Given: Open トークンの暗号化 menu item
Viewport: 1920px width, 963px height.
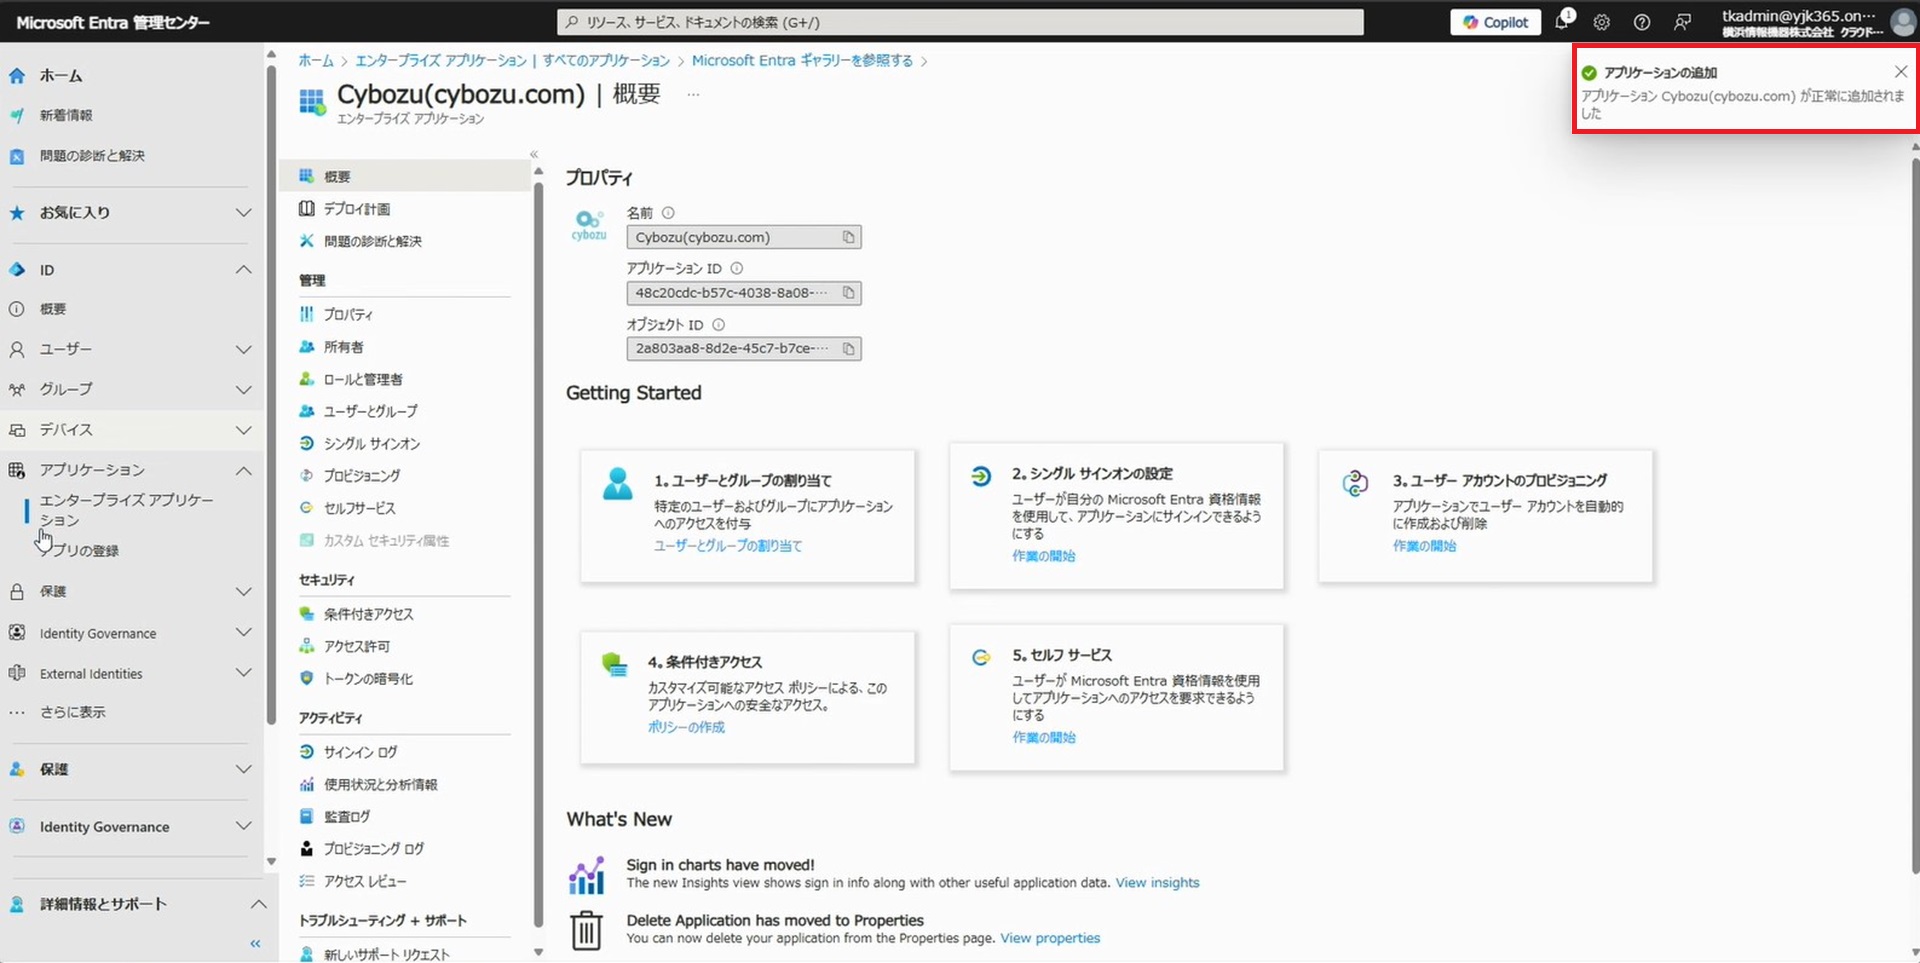Looking at the screenshot, I should pyautogui.click(x=368, y=679).
